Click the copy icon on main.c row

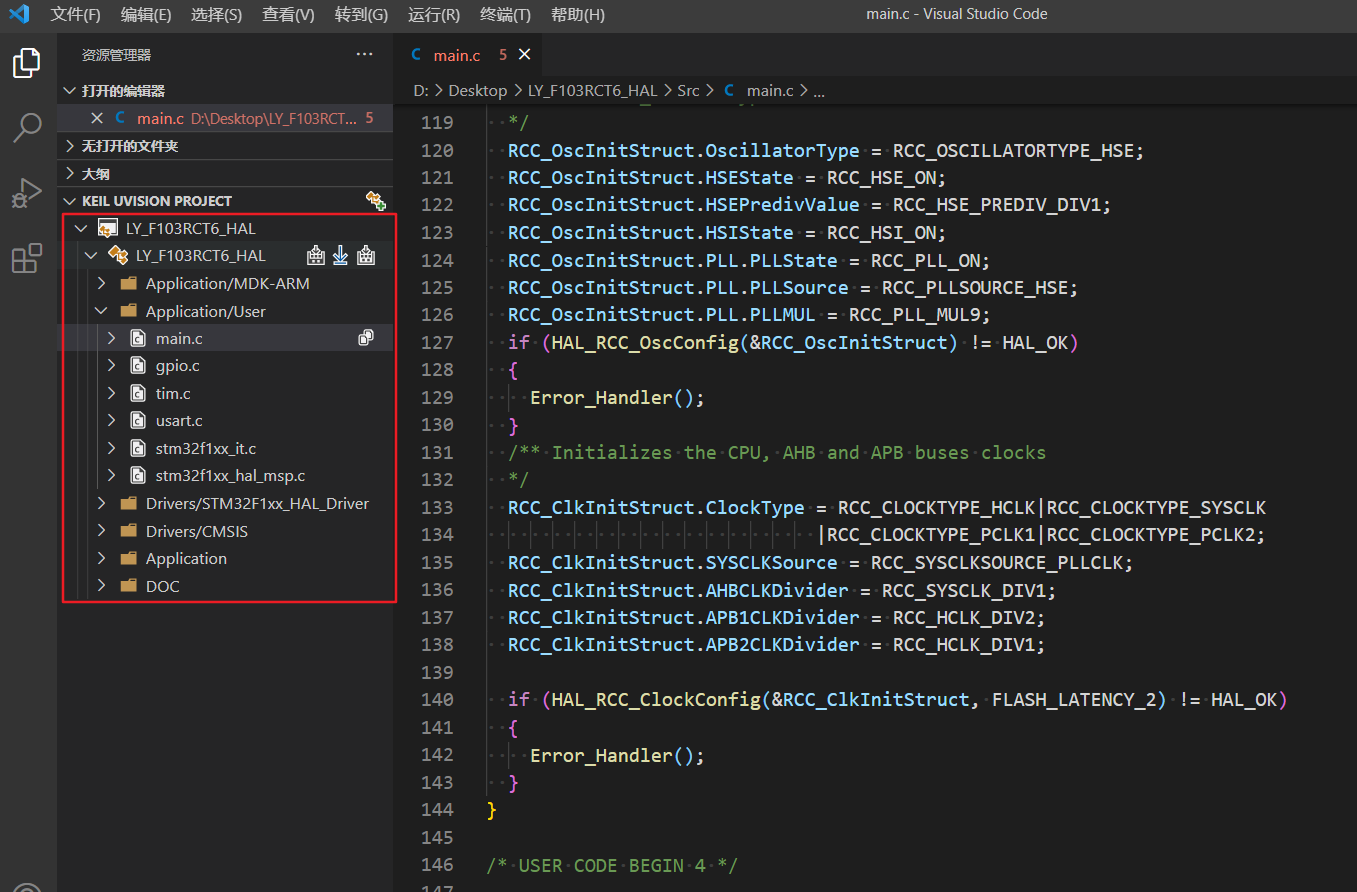366,338
